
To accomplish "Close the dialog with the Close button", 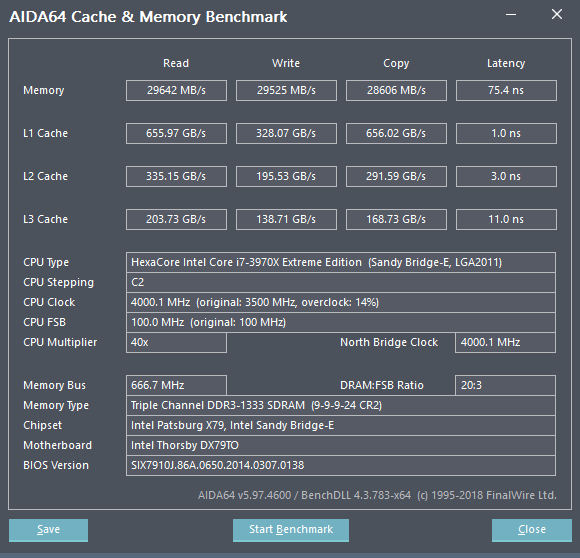I will coord(532,530).
